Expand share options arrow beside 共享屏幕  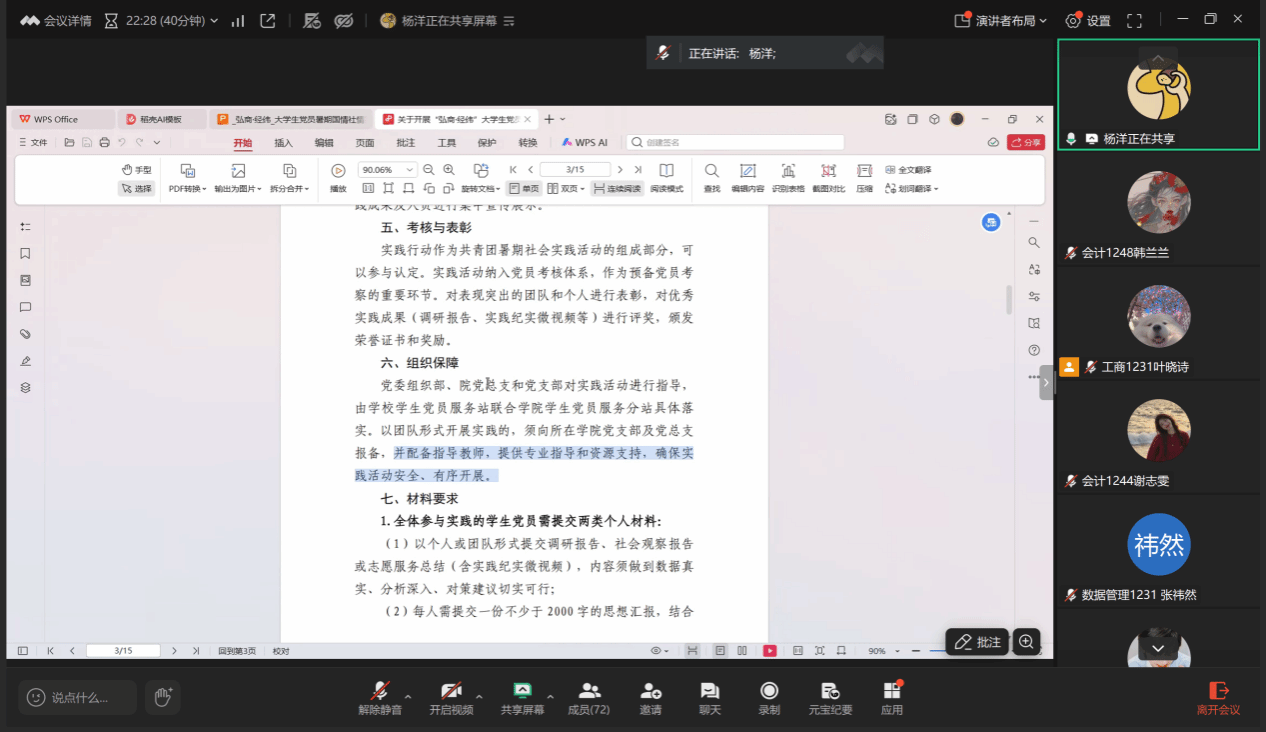[550, 696]
